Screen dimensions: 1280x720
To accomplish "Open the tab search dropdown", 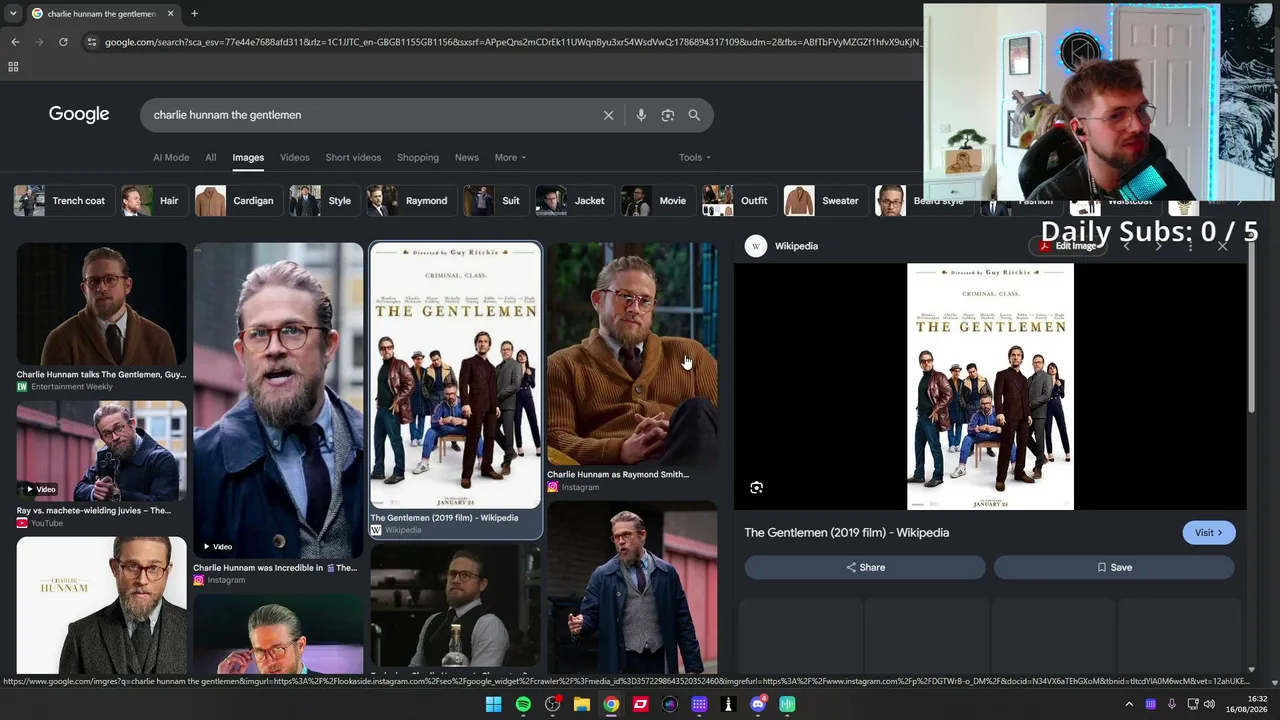I will tap(13, 14).
